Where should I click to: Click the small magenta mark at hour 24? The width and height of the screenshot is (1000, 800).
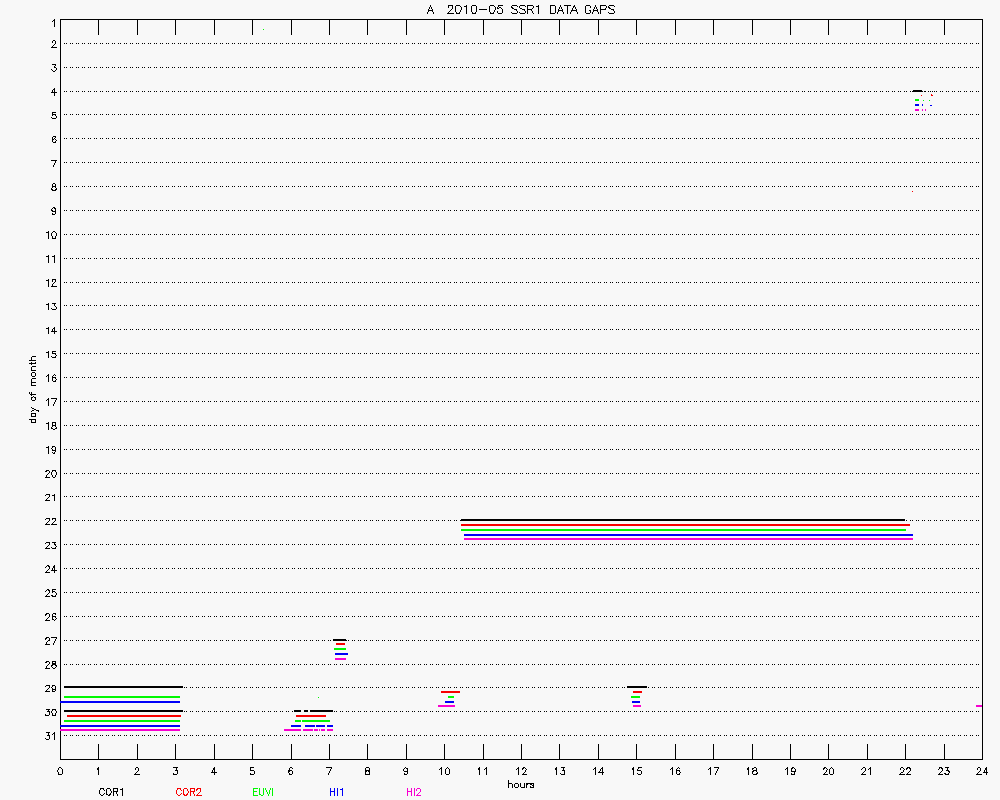[979, 706]
